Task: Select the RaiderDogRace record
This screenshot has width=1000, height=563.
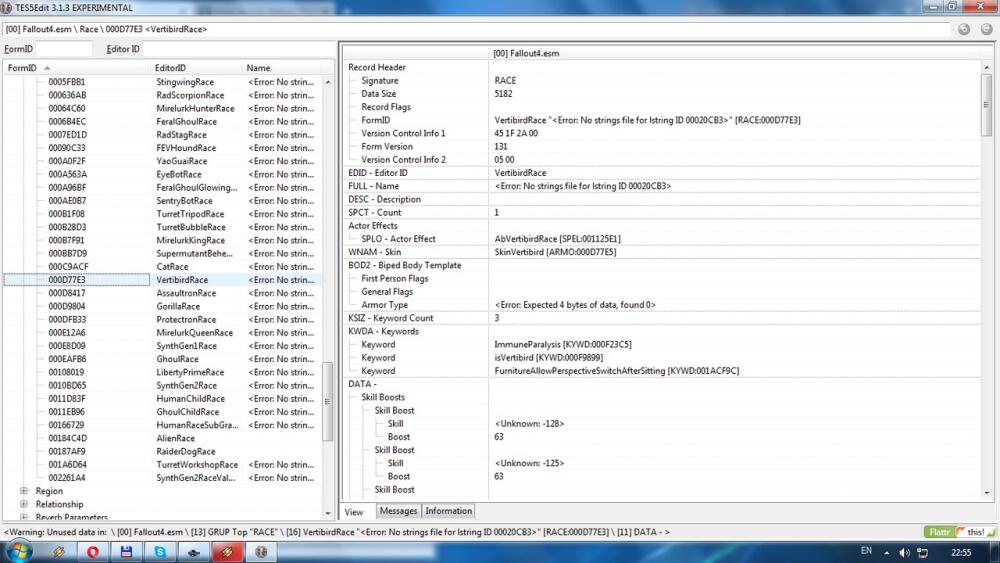Action: [x=186, y=451]
